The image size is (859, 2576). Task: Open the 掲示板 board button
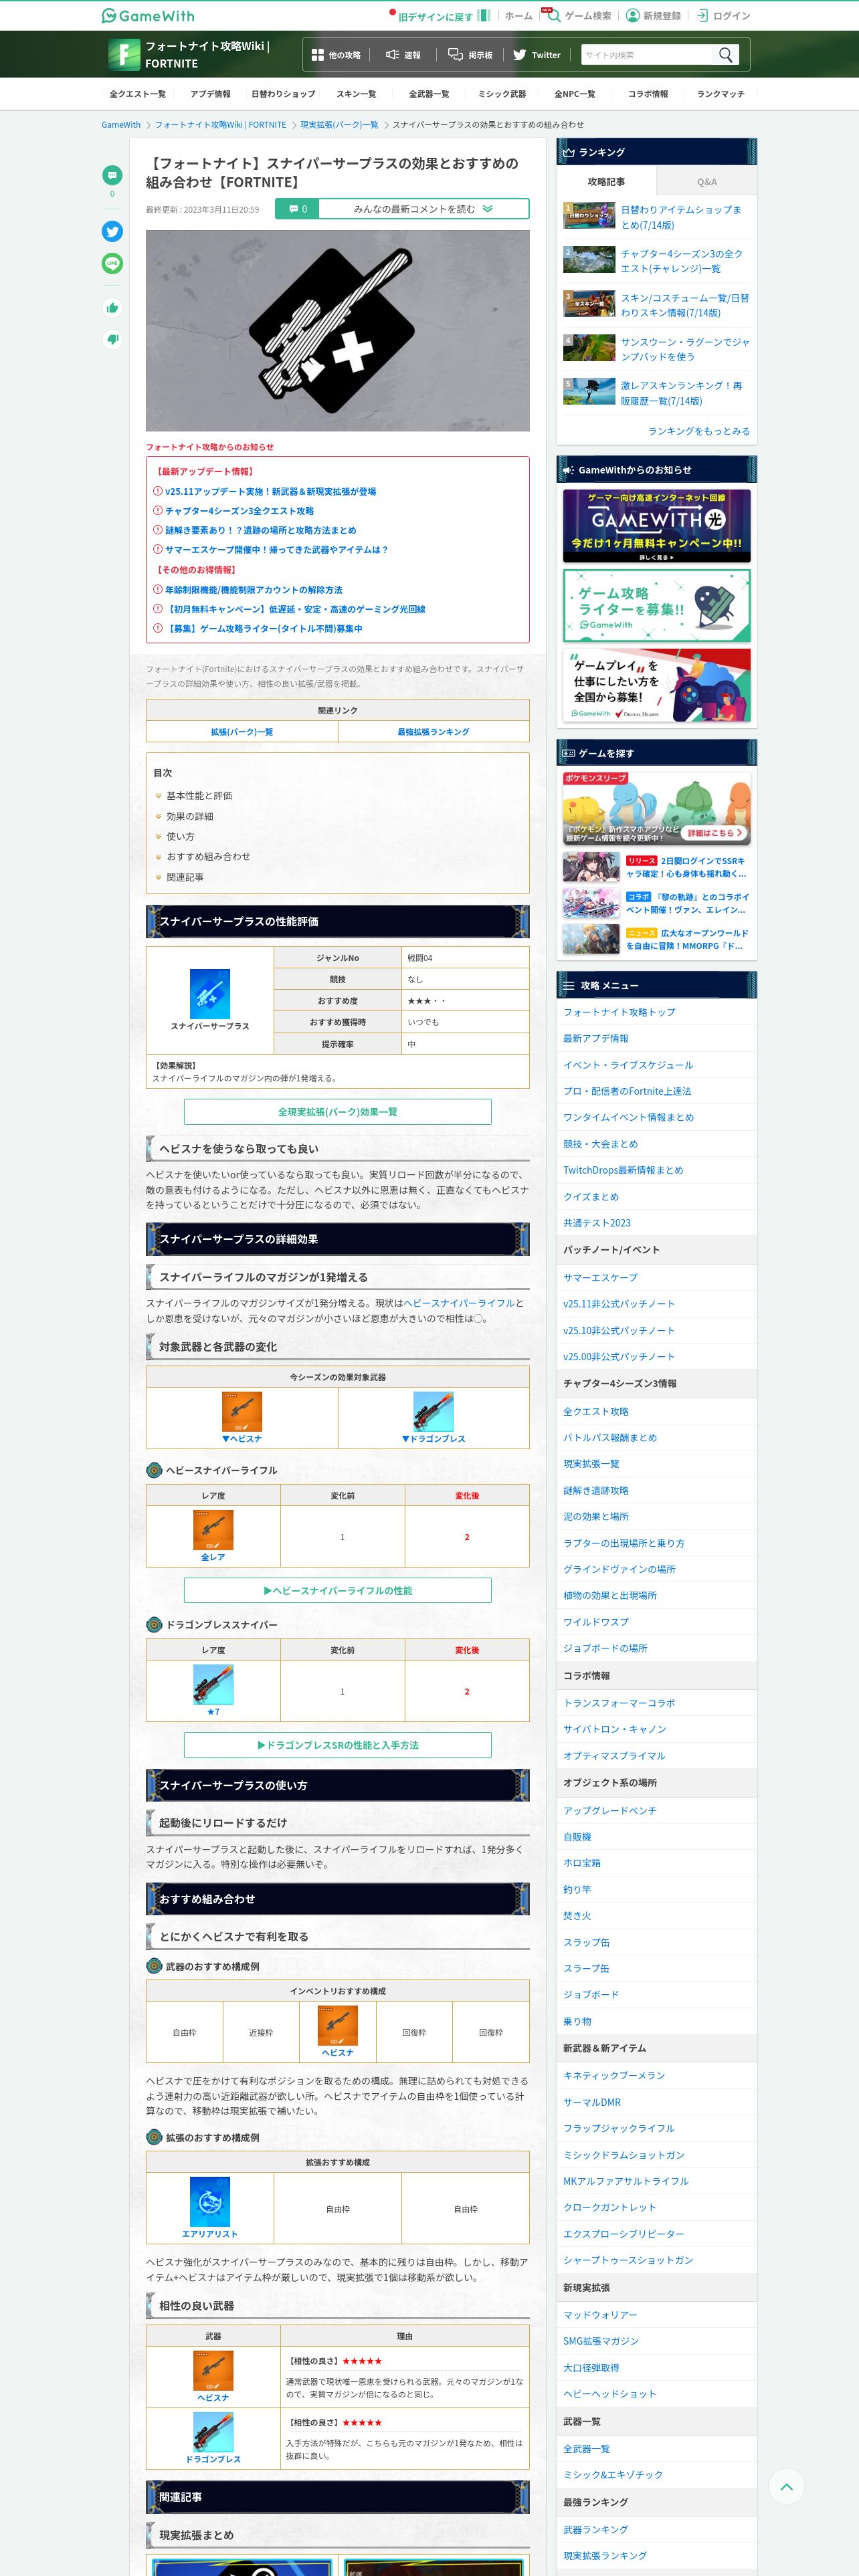(x=470, y=55)
